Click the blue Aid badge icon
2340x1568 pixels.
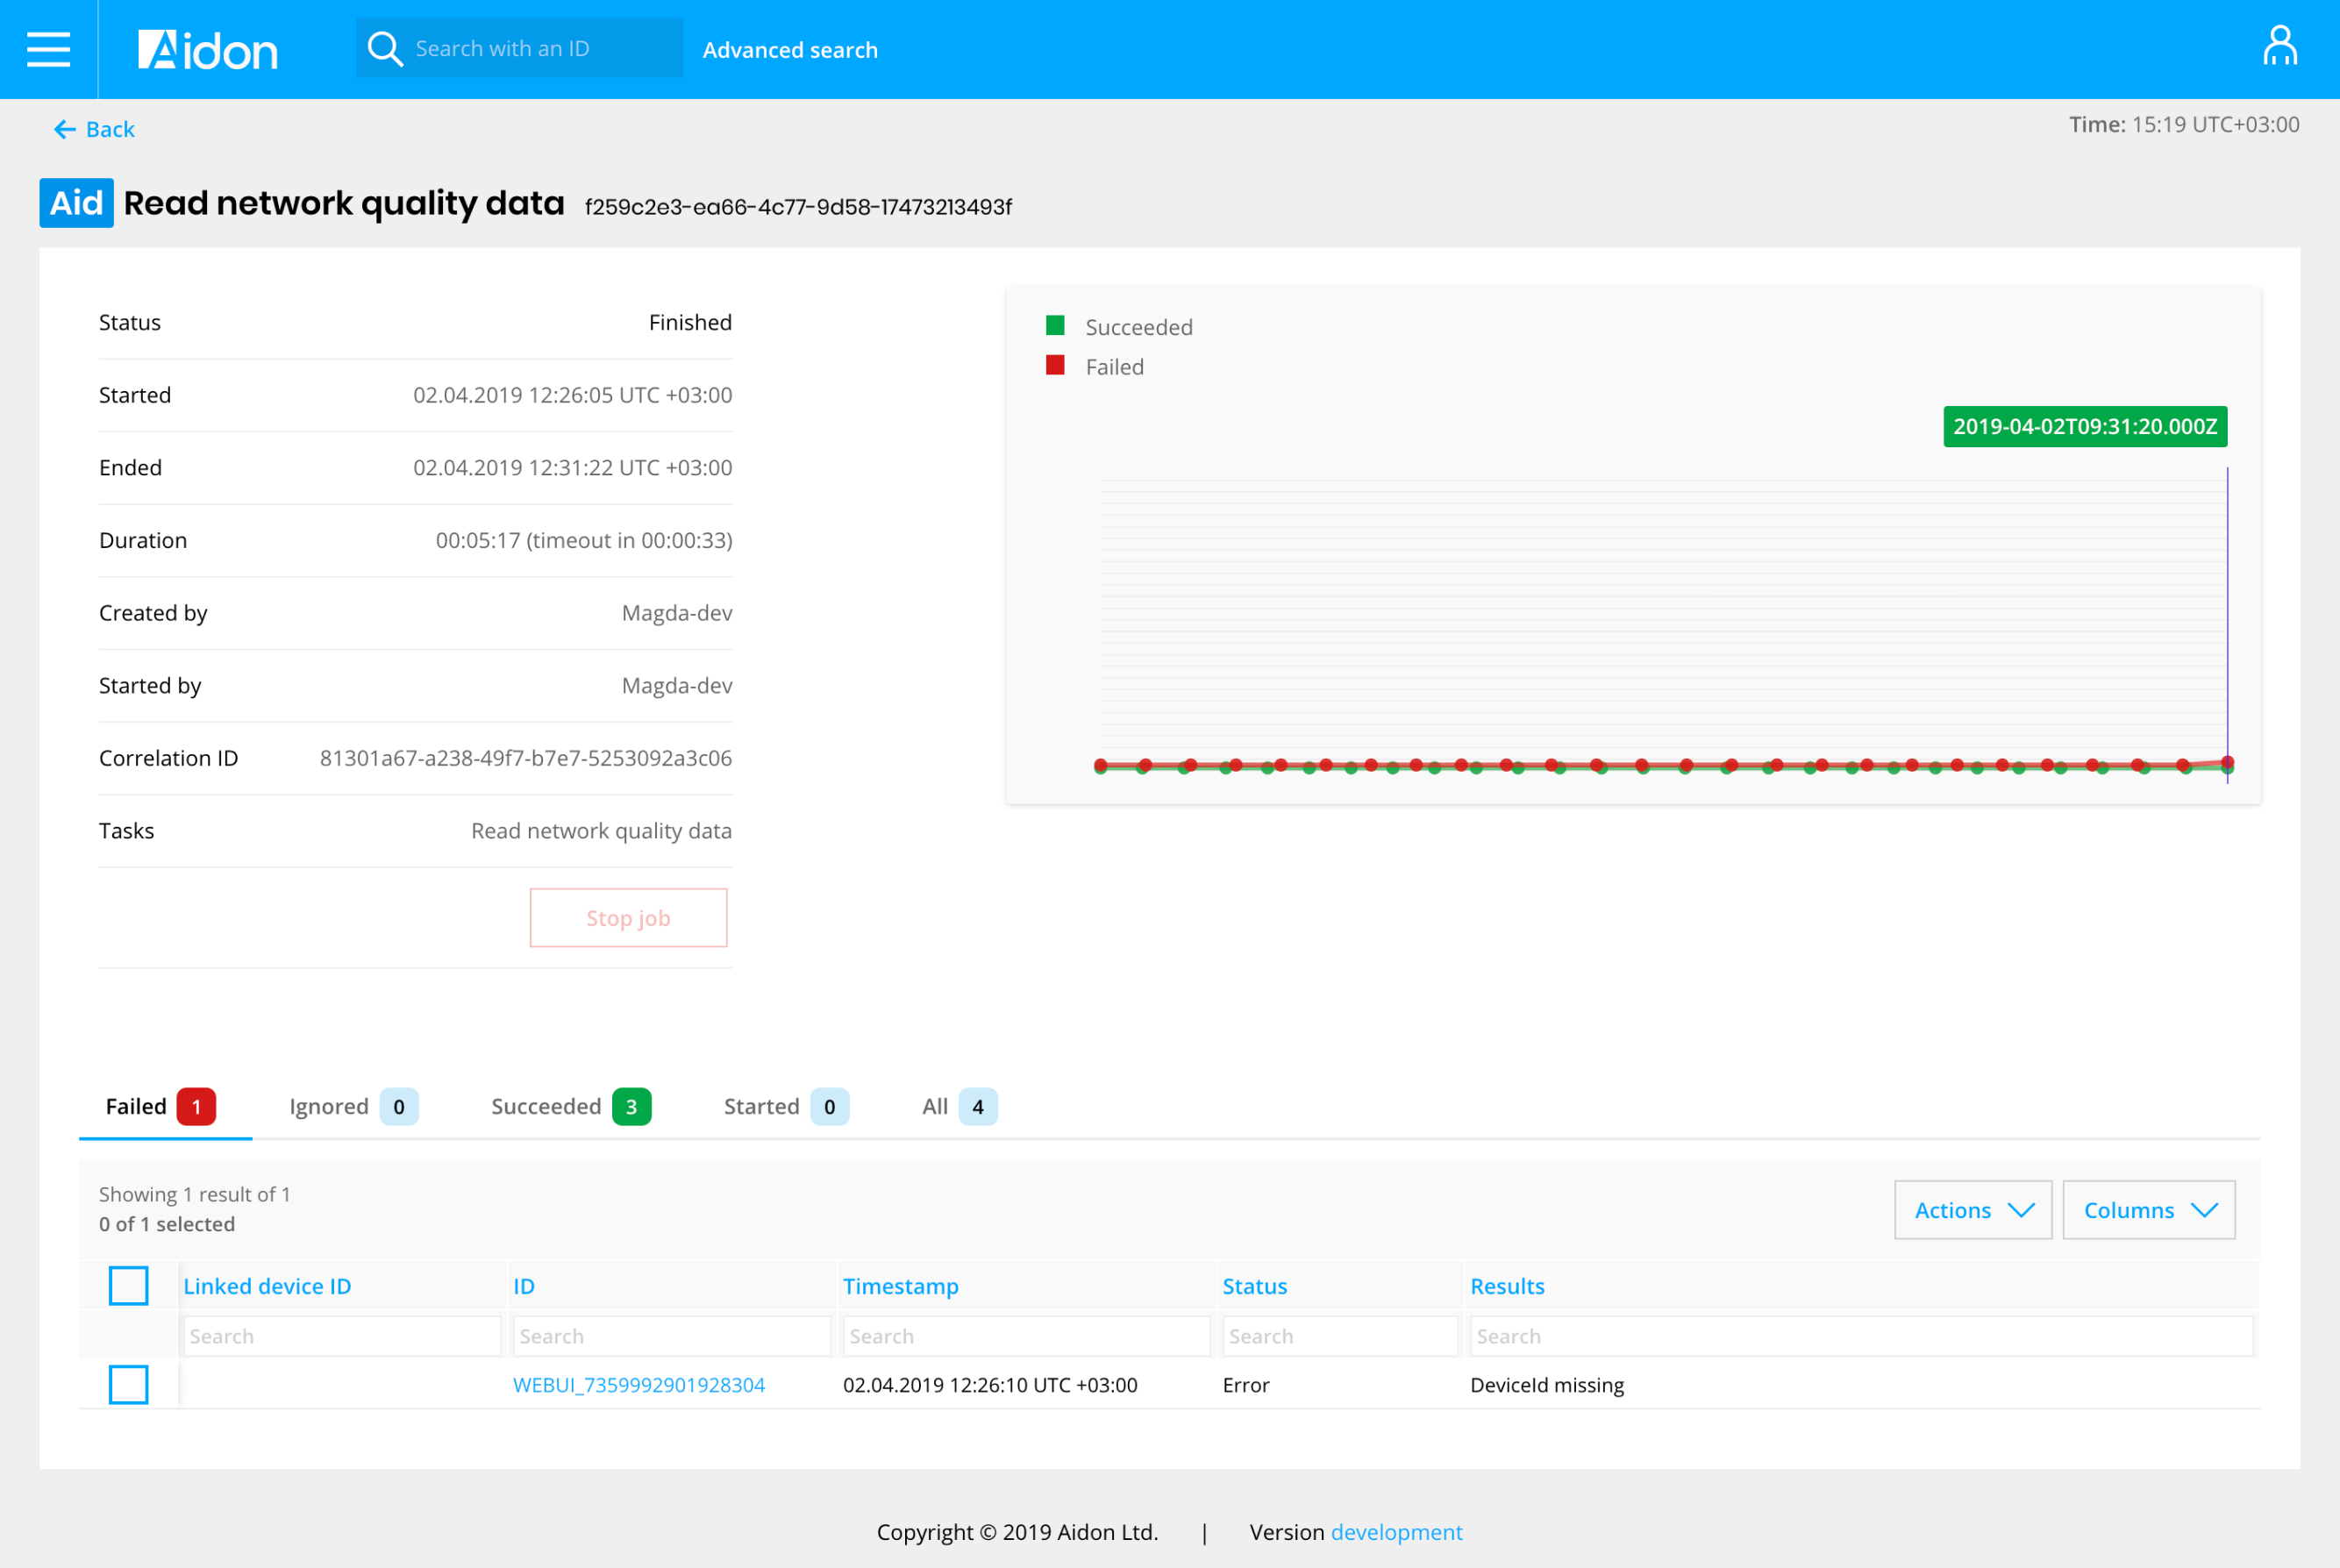(x=76, y=203)
